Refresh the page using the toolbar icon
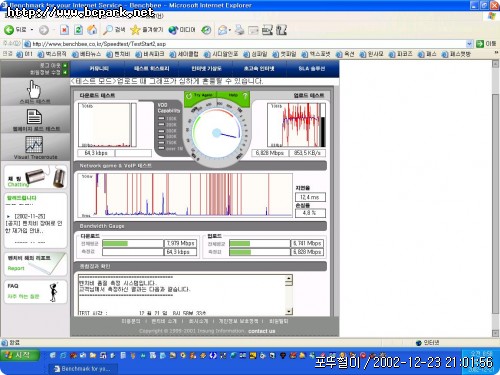The image size is (500, 375). [x=78, y=30]
